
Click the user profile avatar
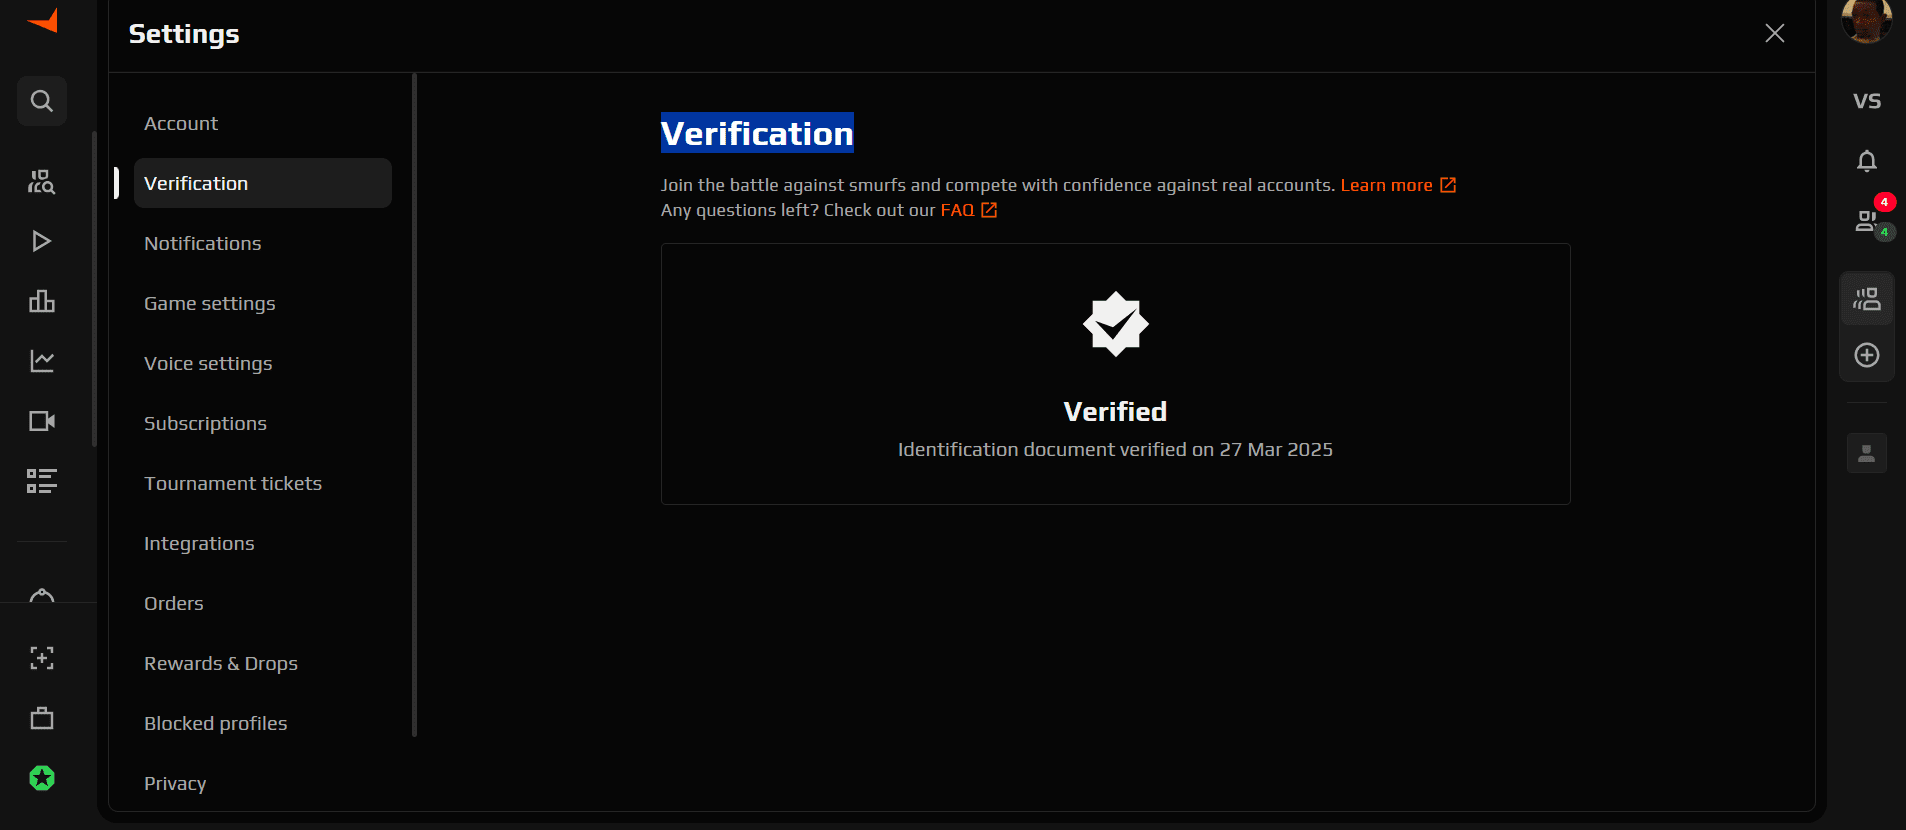[x=1866, y=20]
